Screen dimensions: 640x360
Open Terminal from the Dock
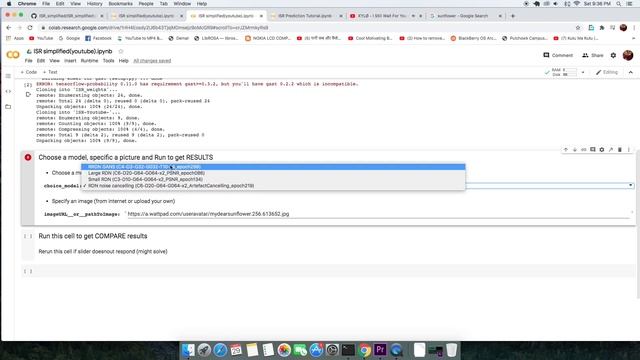tap(348, 350)
